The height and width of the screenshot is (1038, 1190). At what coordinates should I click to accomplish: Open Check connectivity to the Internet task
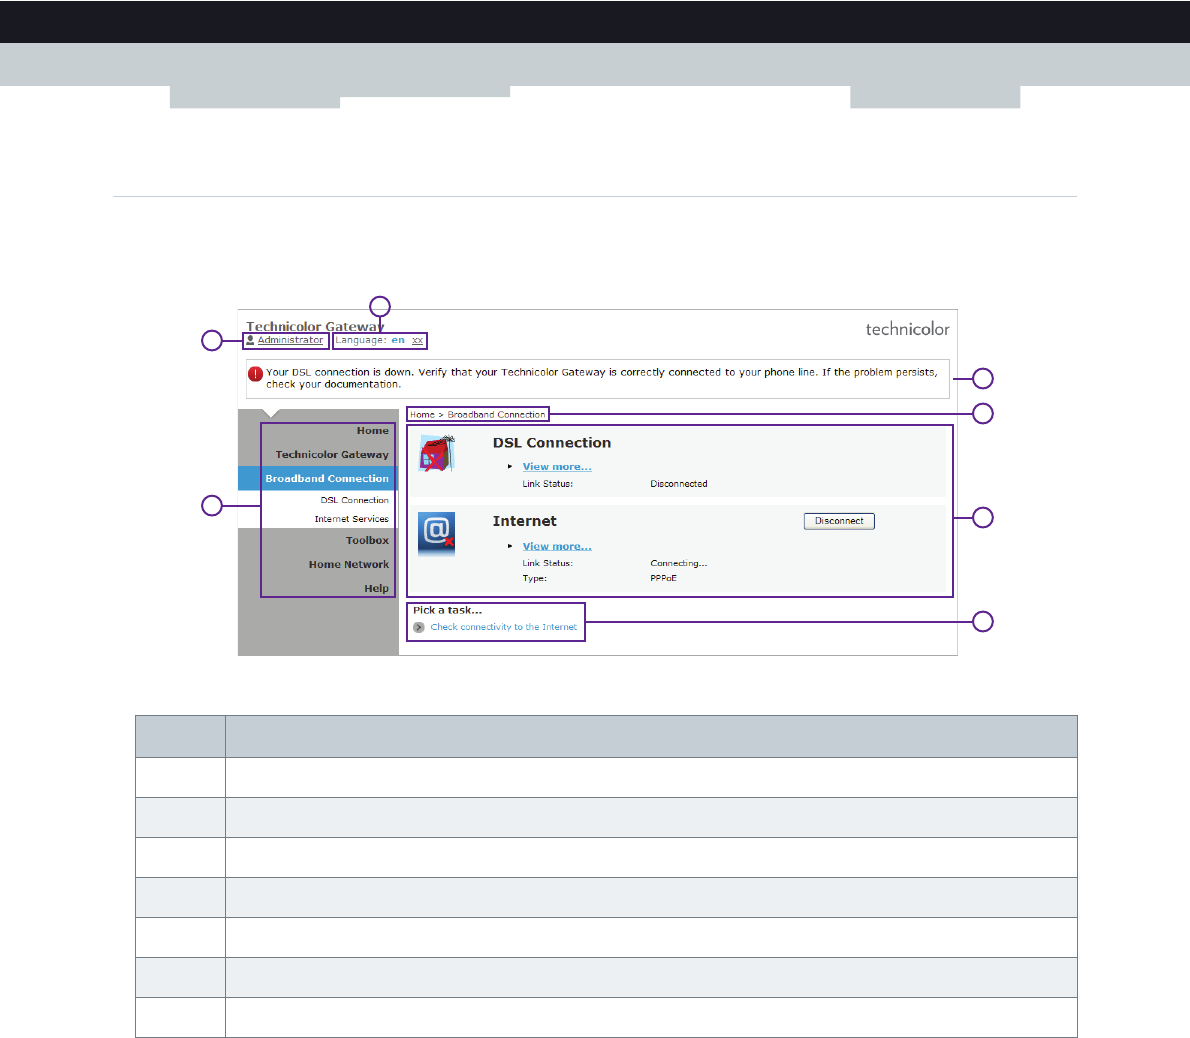pos(503,627)
